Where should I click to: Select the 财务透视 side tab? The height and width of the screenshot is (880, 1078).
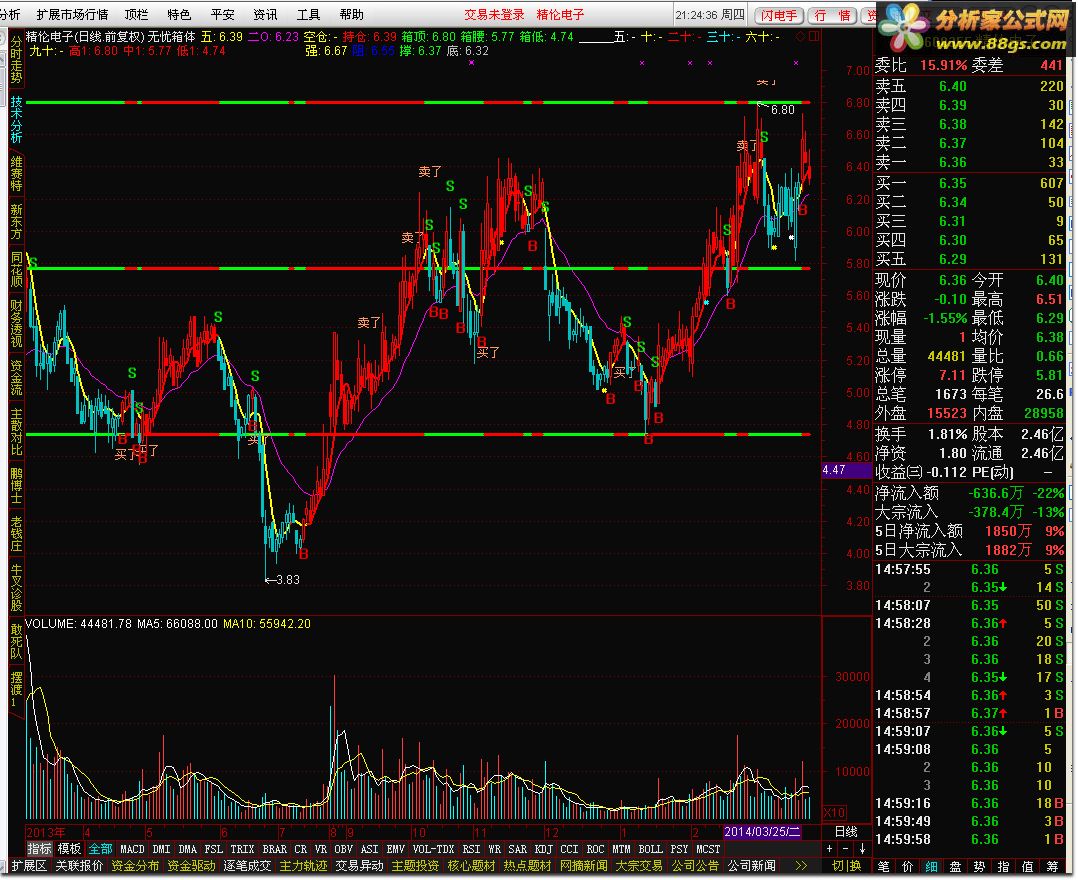pyautogui.click(x=16, y=323)
